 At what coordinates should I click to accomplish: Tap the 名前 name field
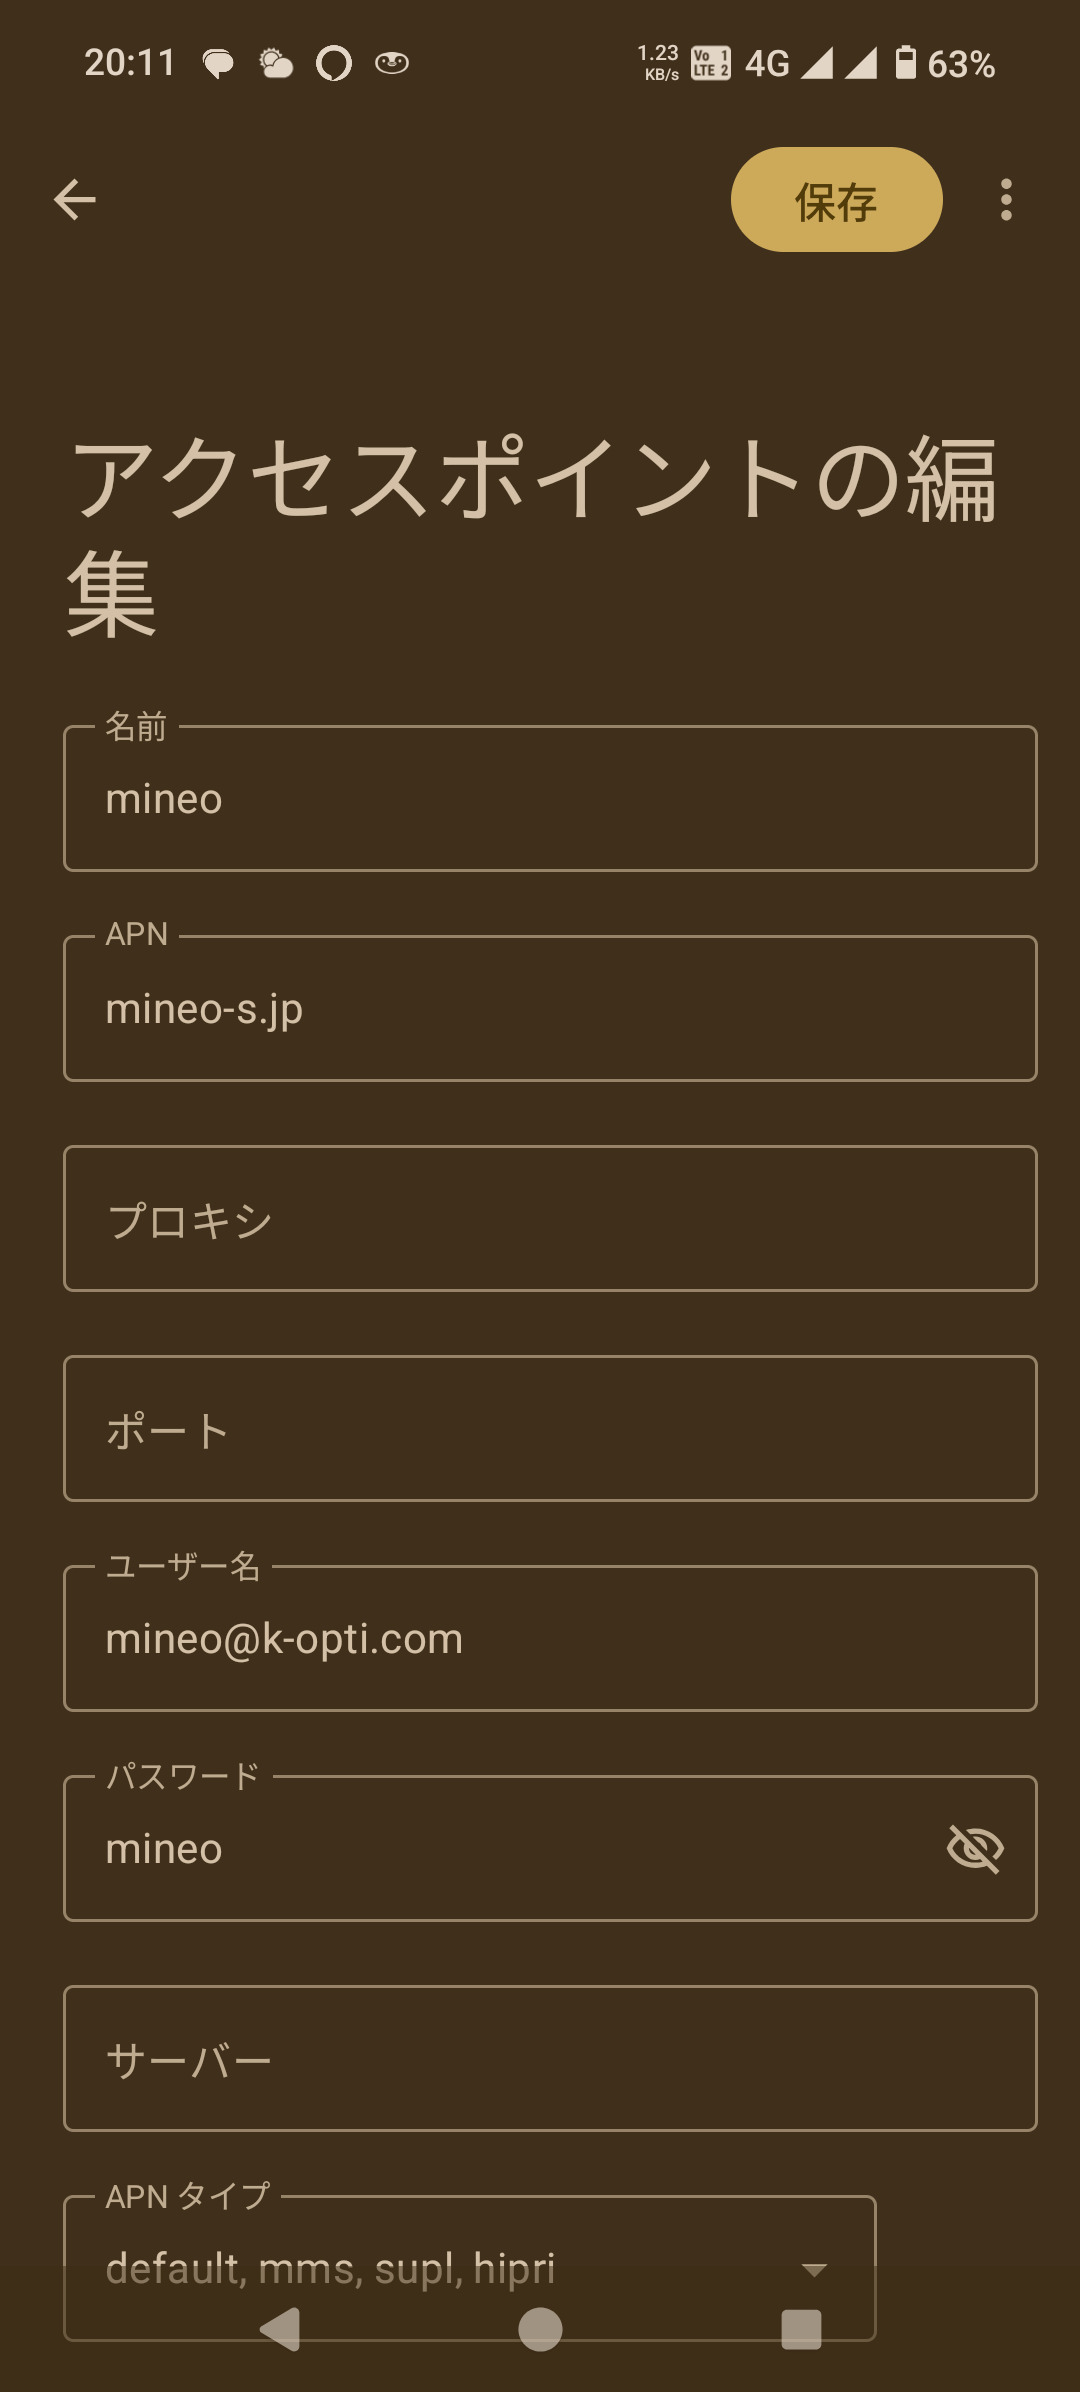[x=550, y=799]
